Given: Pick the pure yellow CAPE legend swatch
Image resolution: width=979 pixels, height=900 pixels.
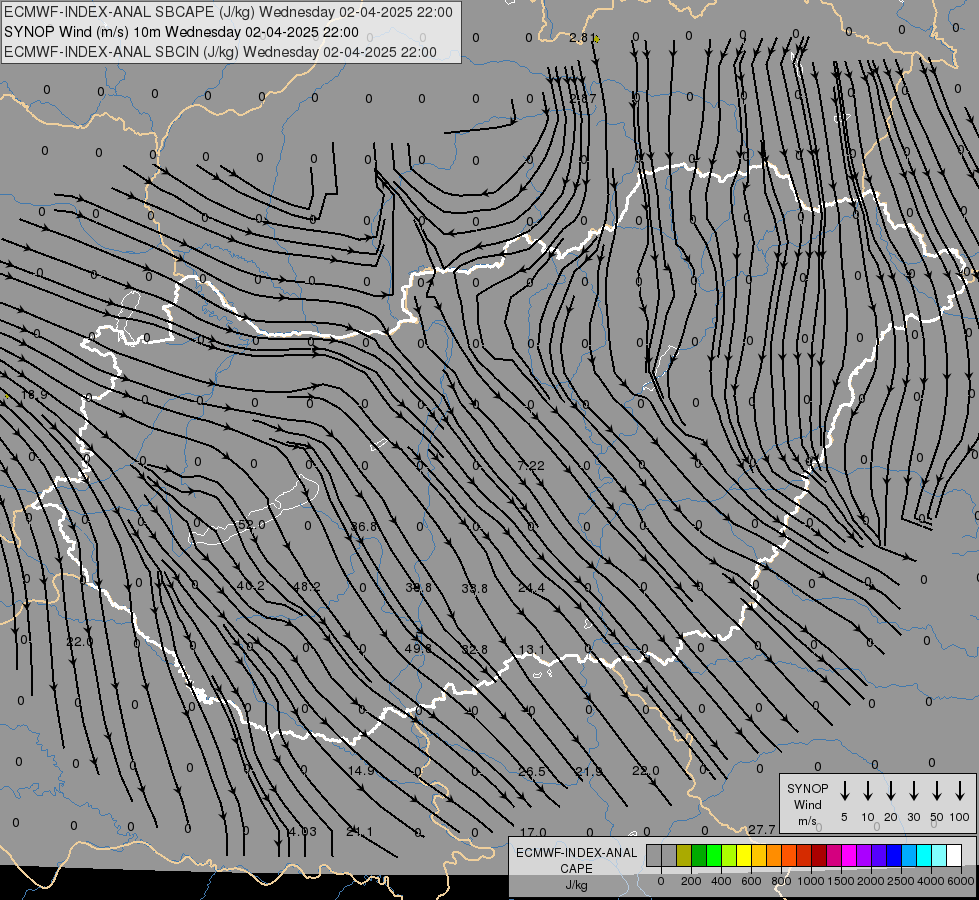Looking at the screenshot, I should (744, 855).
